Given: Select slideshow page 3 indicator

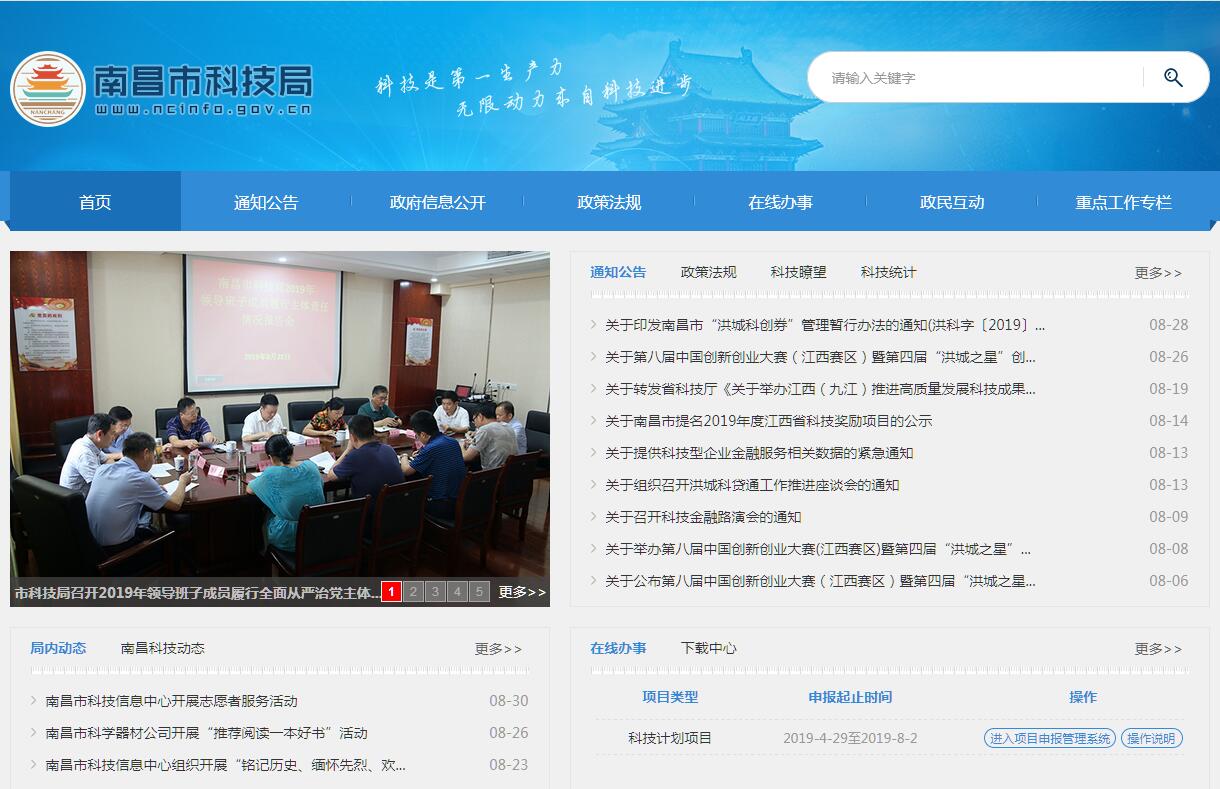Looking at the screenshot, I should coord(435,592).
